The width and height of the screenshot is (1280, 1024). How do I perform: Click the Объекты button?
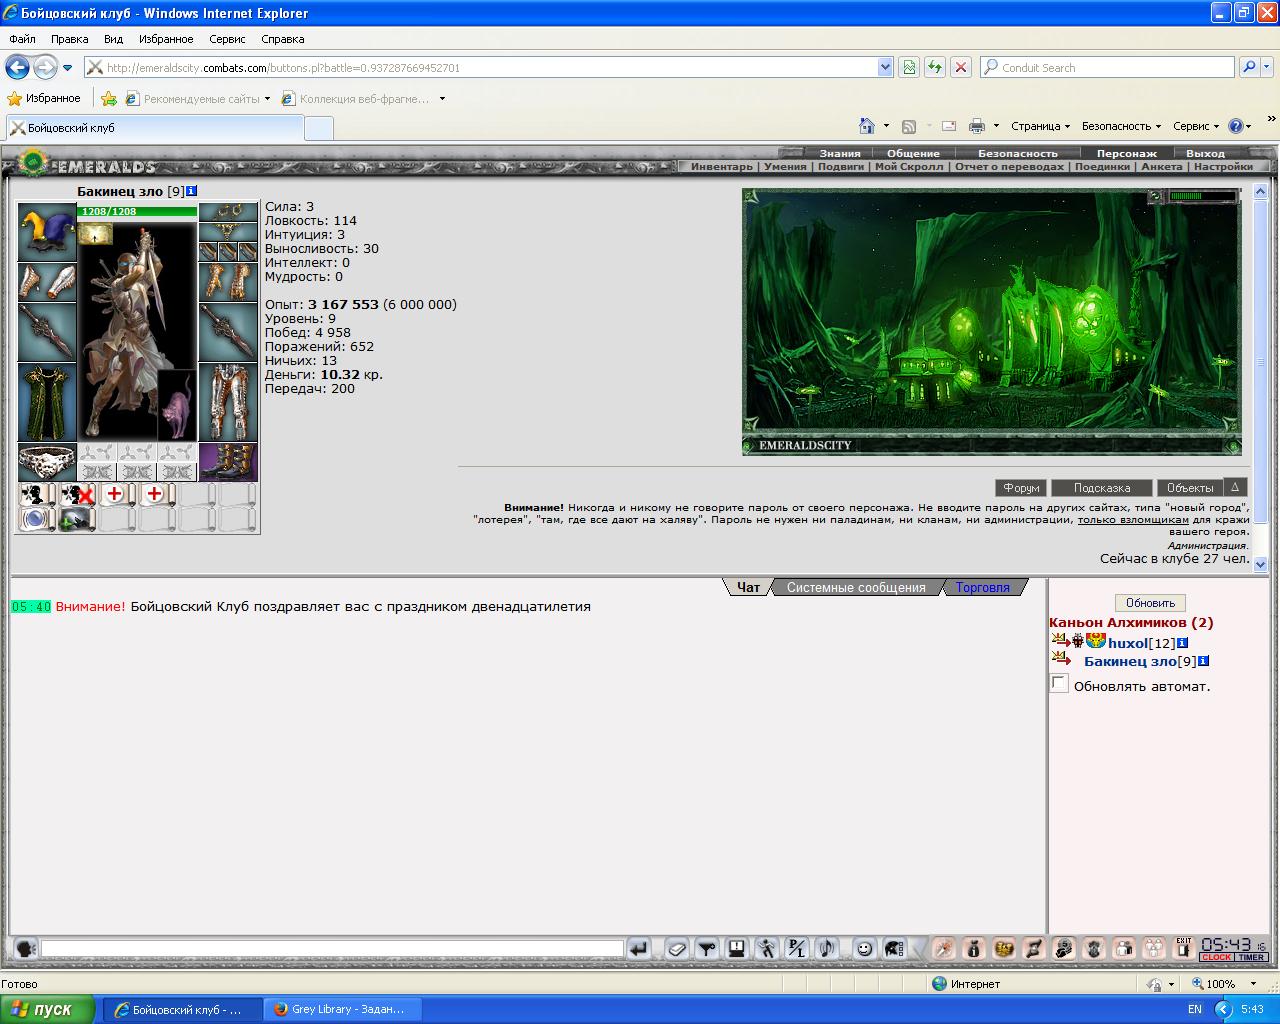[x=1190, y=488]
